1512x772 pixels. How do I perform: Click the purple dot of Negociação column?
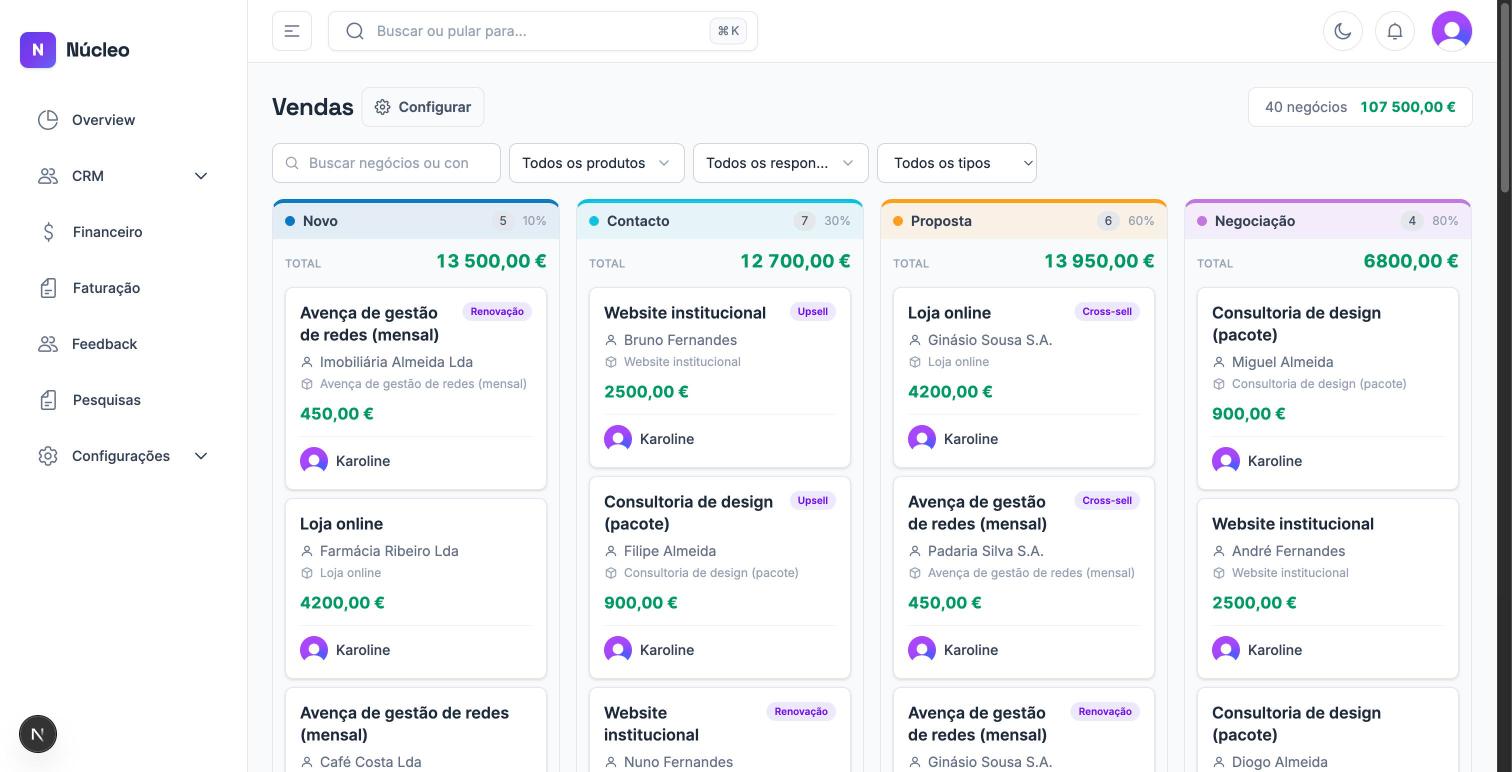[1202, 221]
